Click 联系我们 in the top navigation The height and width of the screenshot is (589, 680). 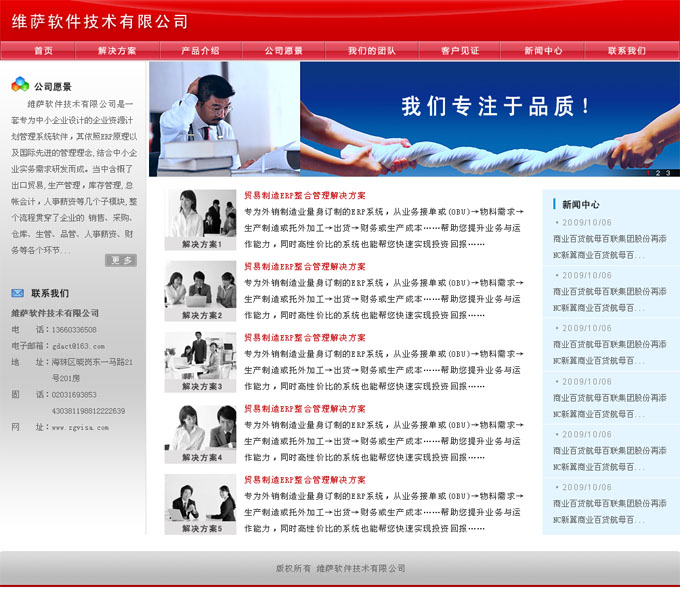pos(627,50)
